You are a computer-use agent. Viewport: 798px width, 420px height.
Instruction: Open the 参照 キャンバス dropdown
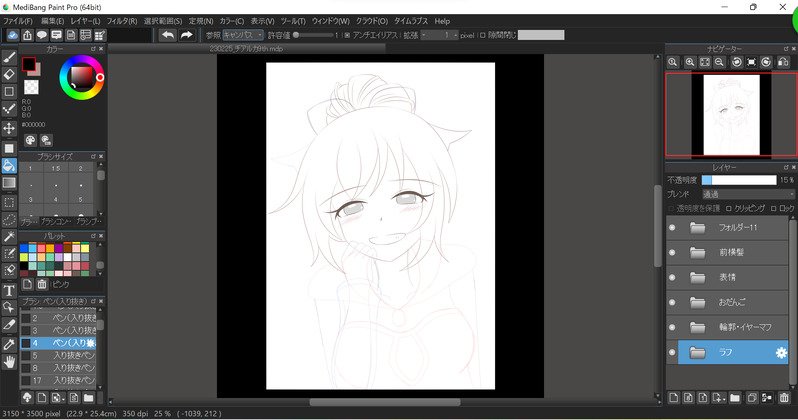(x=243, y=35)
